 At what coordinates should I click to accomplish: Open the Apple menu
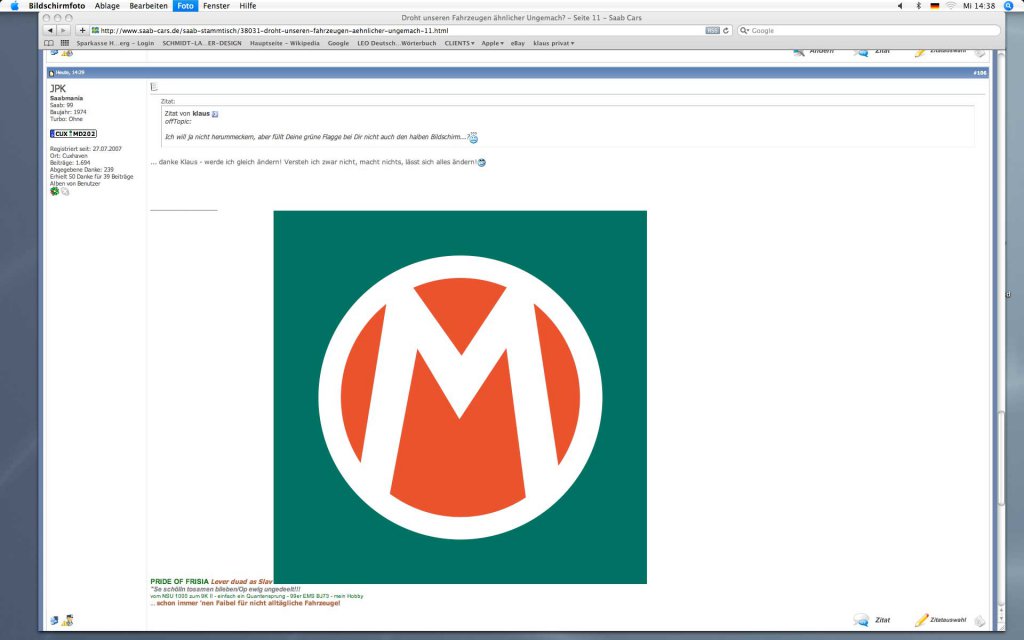pyautogui.click(x=14, y=6)
